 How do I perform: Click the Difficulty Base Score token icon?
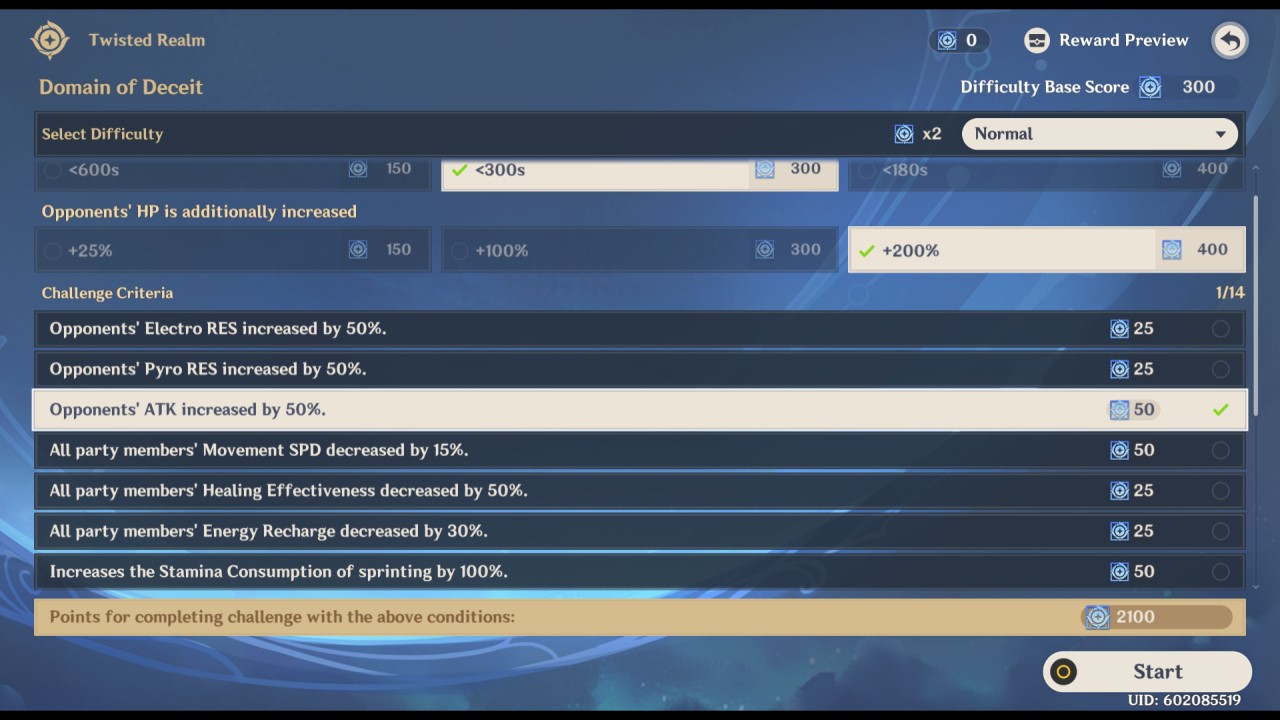click(x=1150, y=87)
